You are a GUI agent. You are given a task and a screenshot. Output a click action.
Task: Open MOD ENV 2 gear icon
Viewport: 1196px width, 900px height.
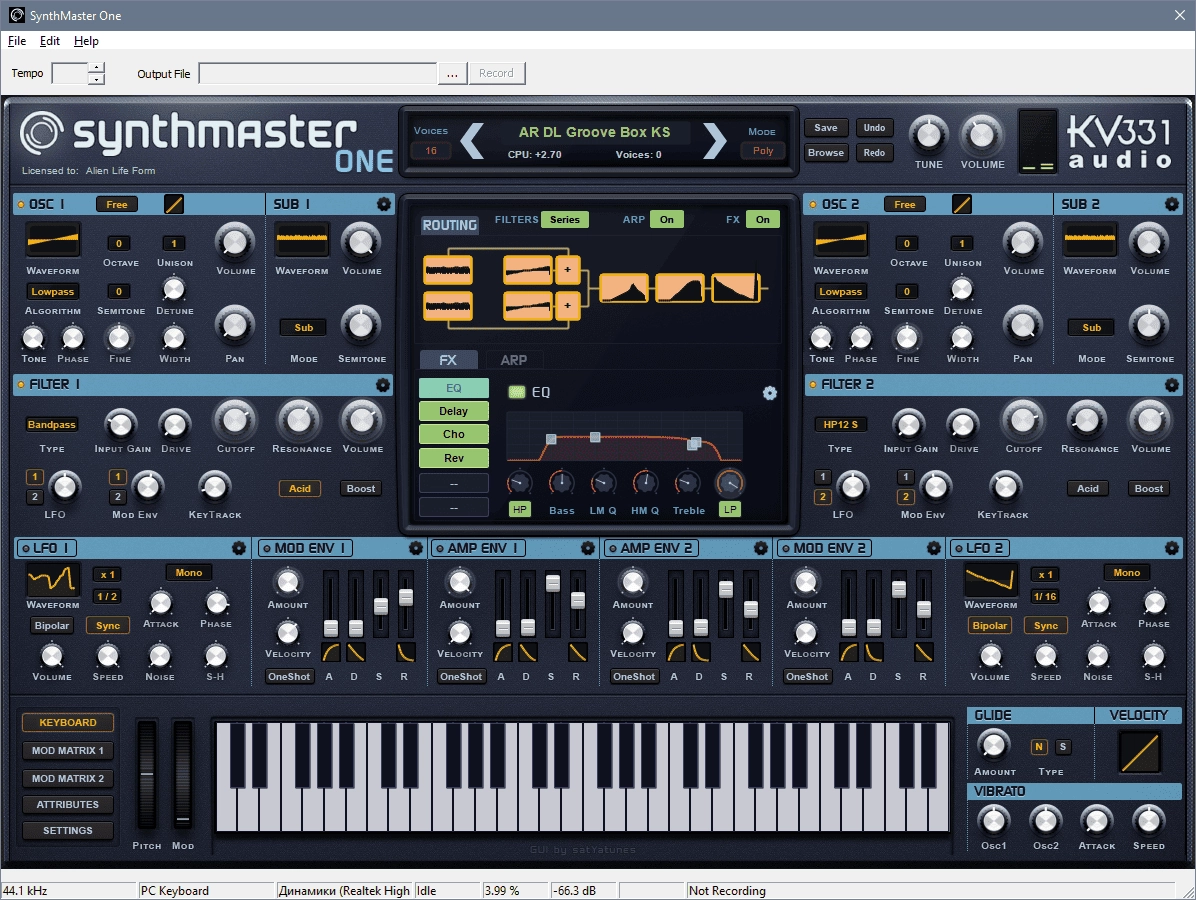[x=934, y=548]
